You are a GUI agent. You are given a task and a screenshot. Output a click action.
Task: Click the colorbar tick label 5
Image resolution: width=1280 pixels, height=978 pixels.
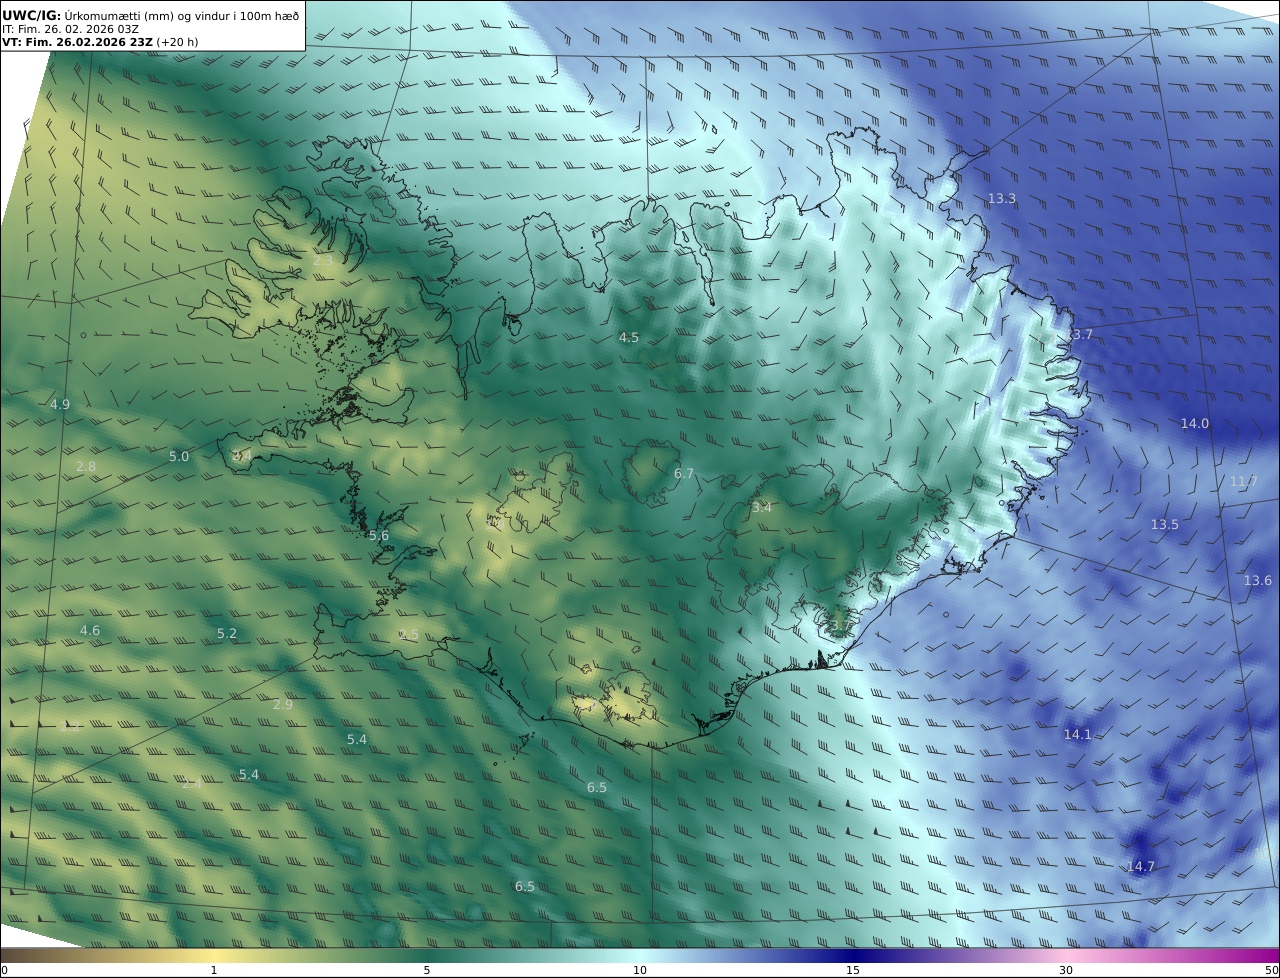[x=427, y=970]
